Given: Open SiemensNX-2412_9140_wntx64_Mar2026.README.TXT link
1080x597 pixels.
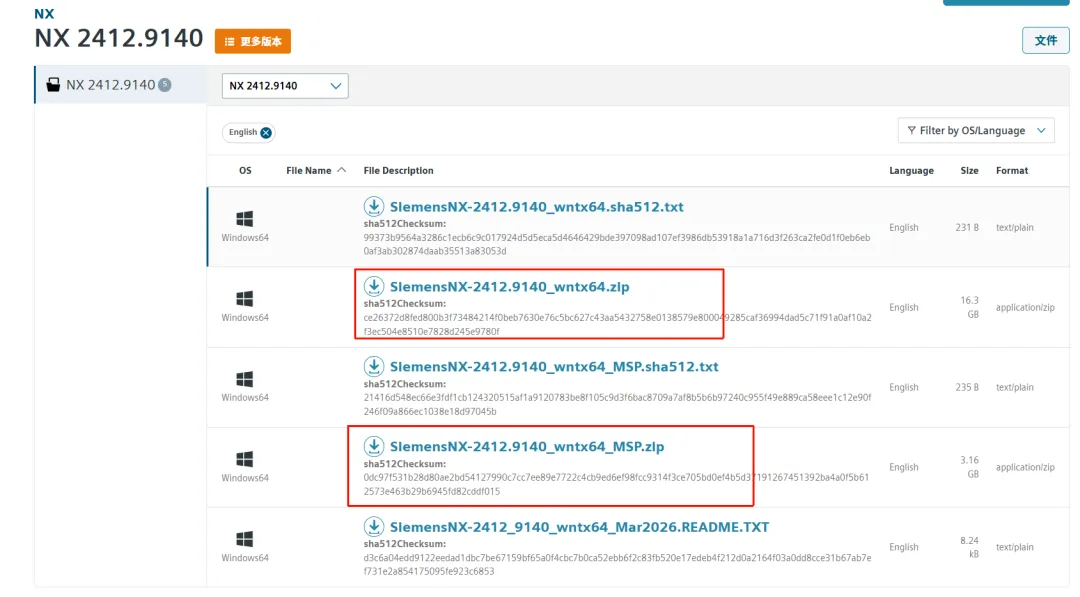Looking at the screenshot, I should click(579, 527).
